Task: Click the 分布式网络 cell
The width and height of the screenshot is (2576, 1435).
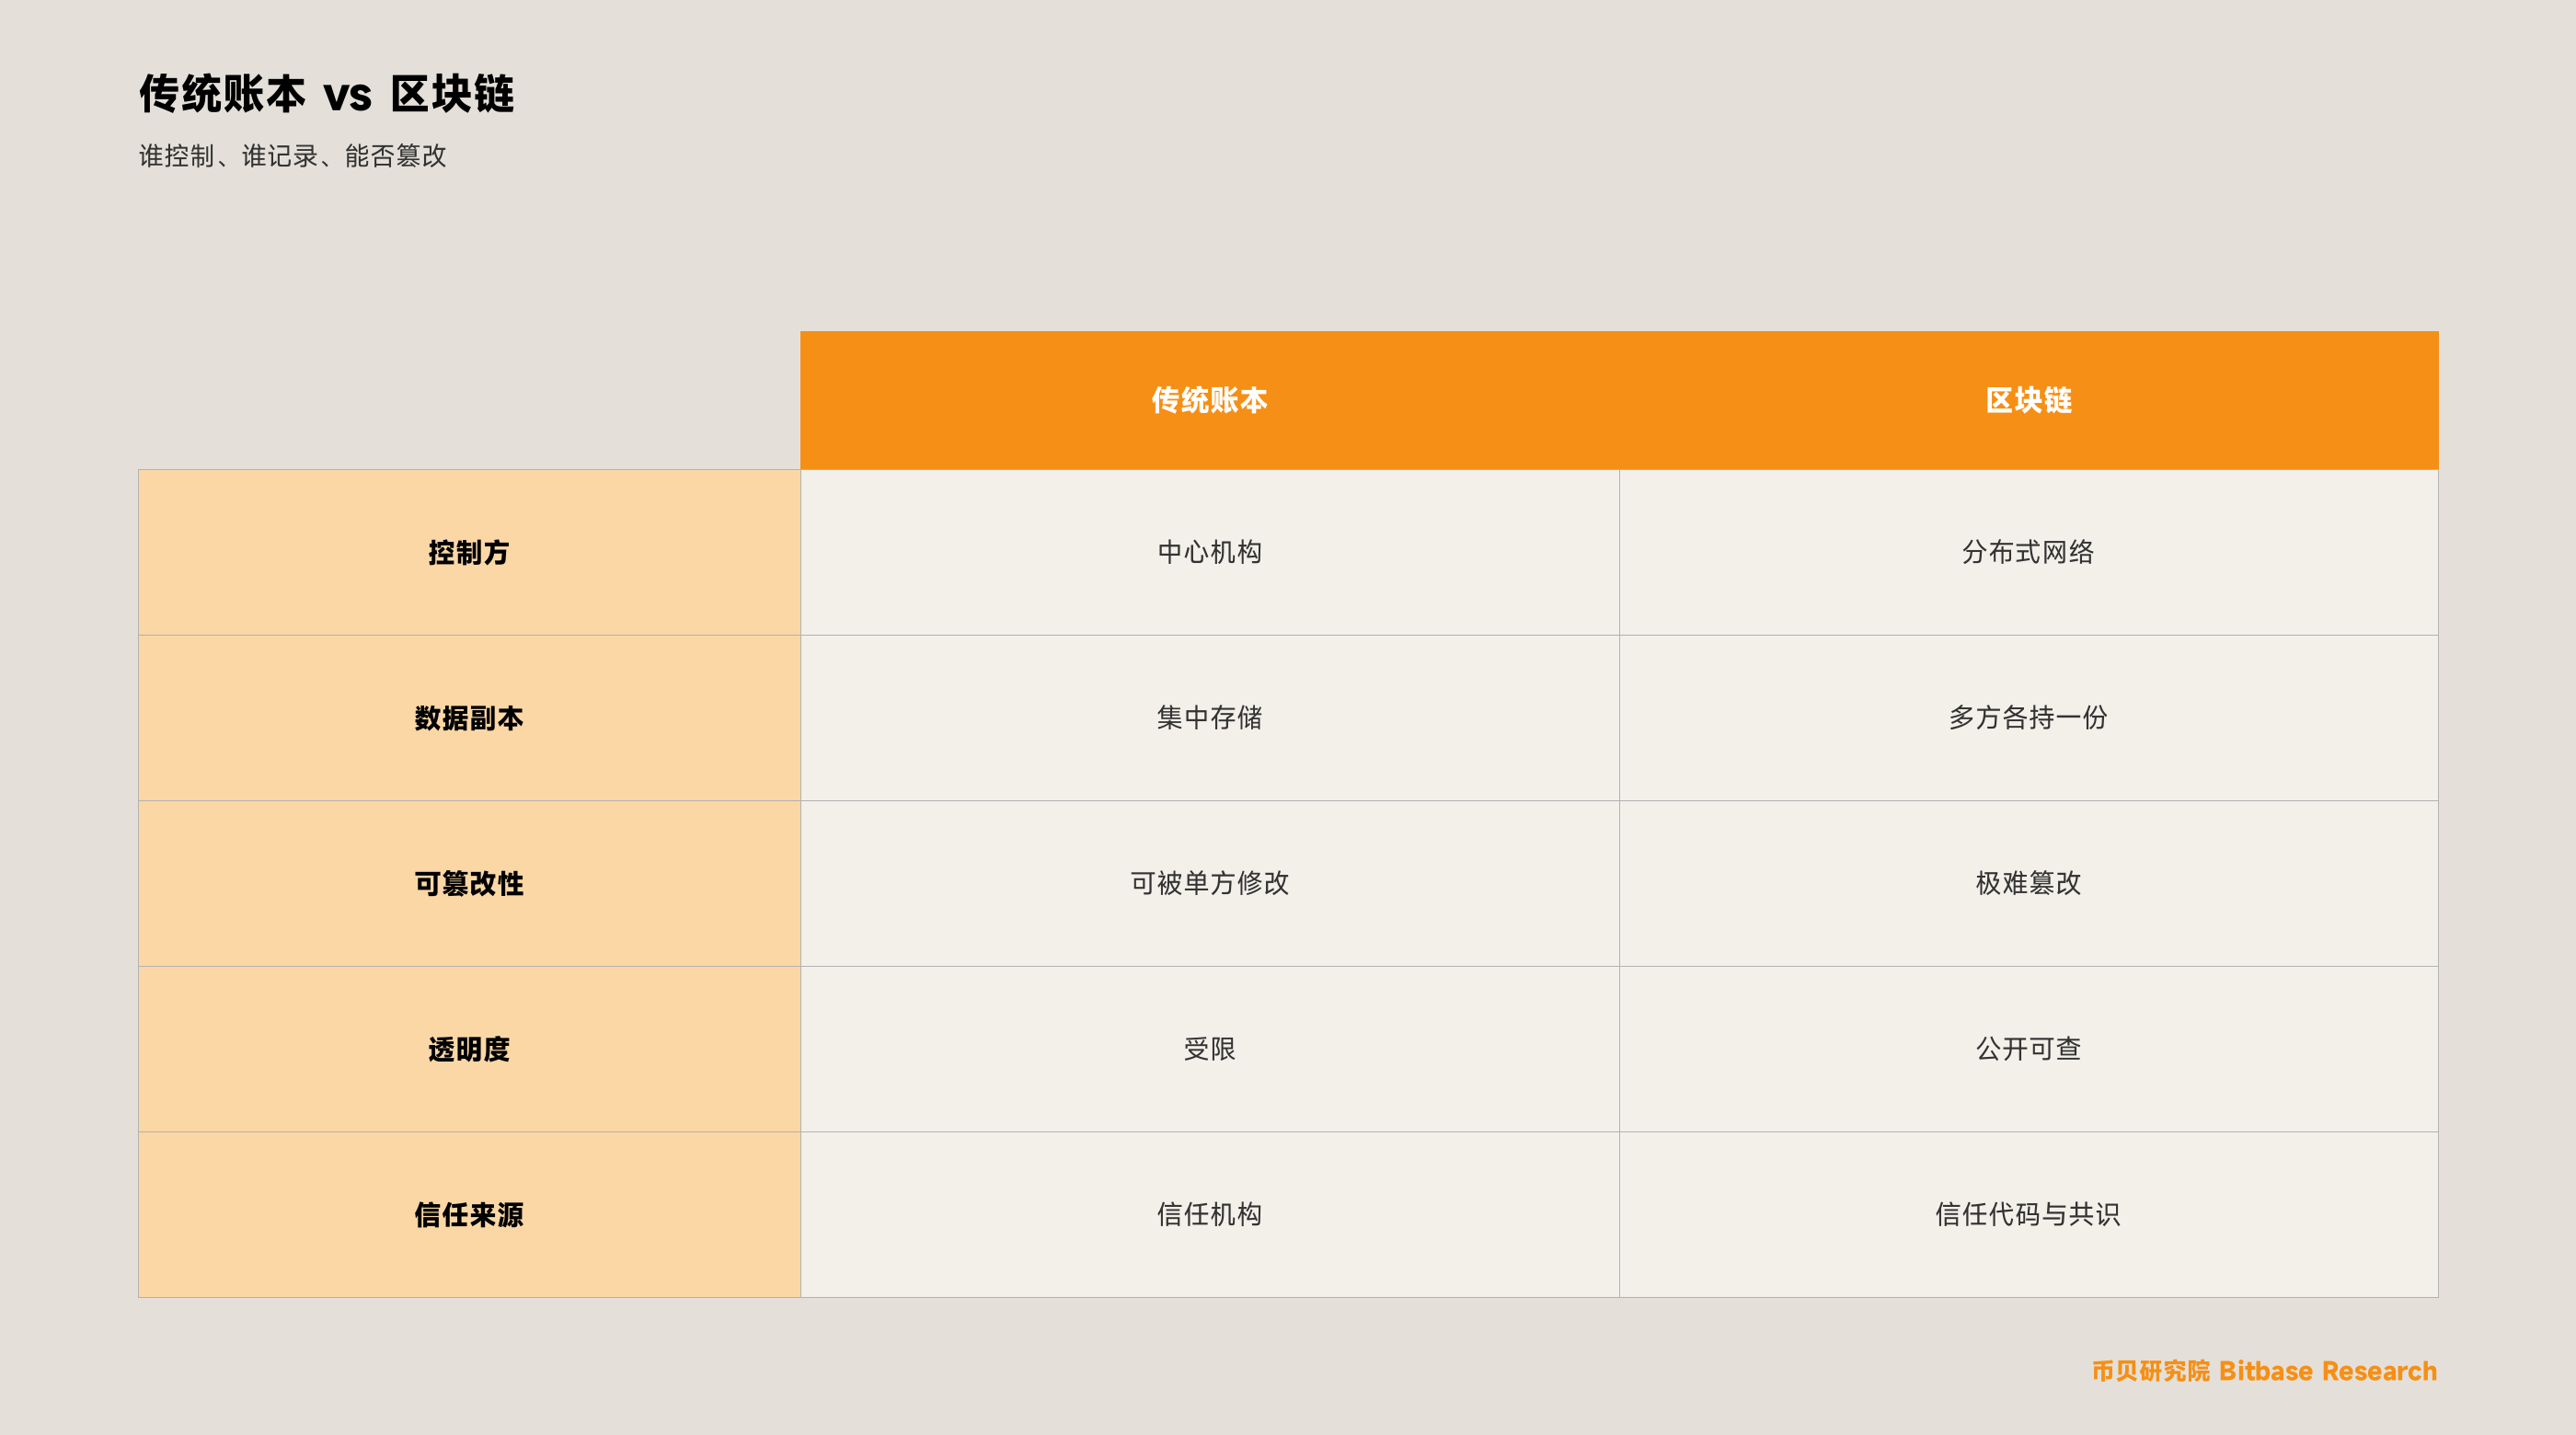Action: [x=2028, y=552]
